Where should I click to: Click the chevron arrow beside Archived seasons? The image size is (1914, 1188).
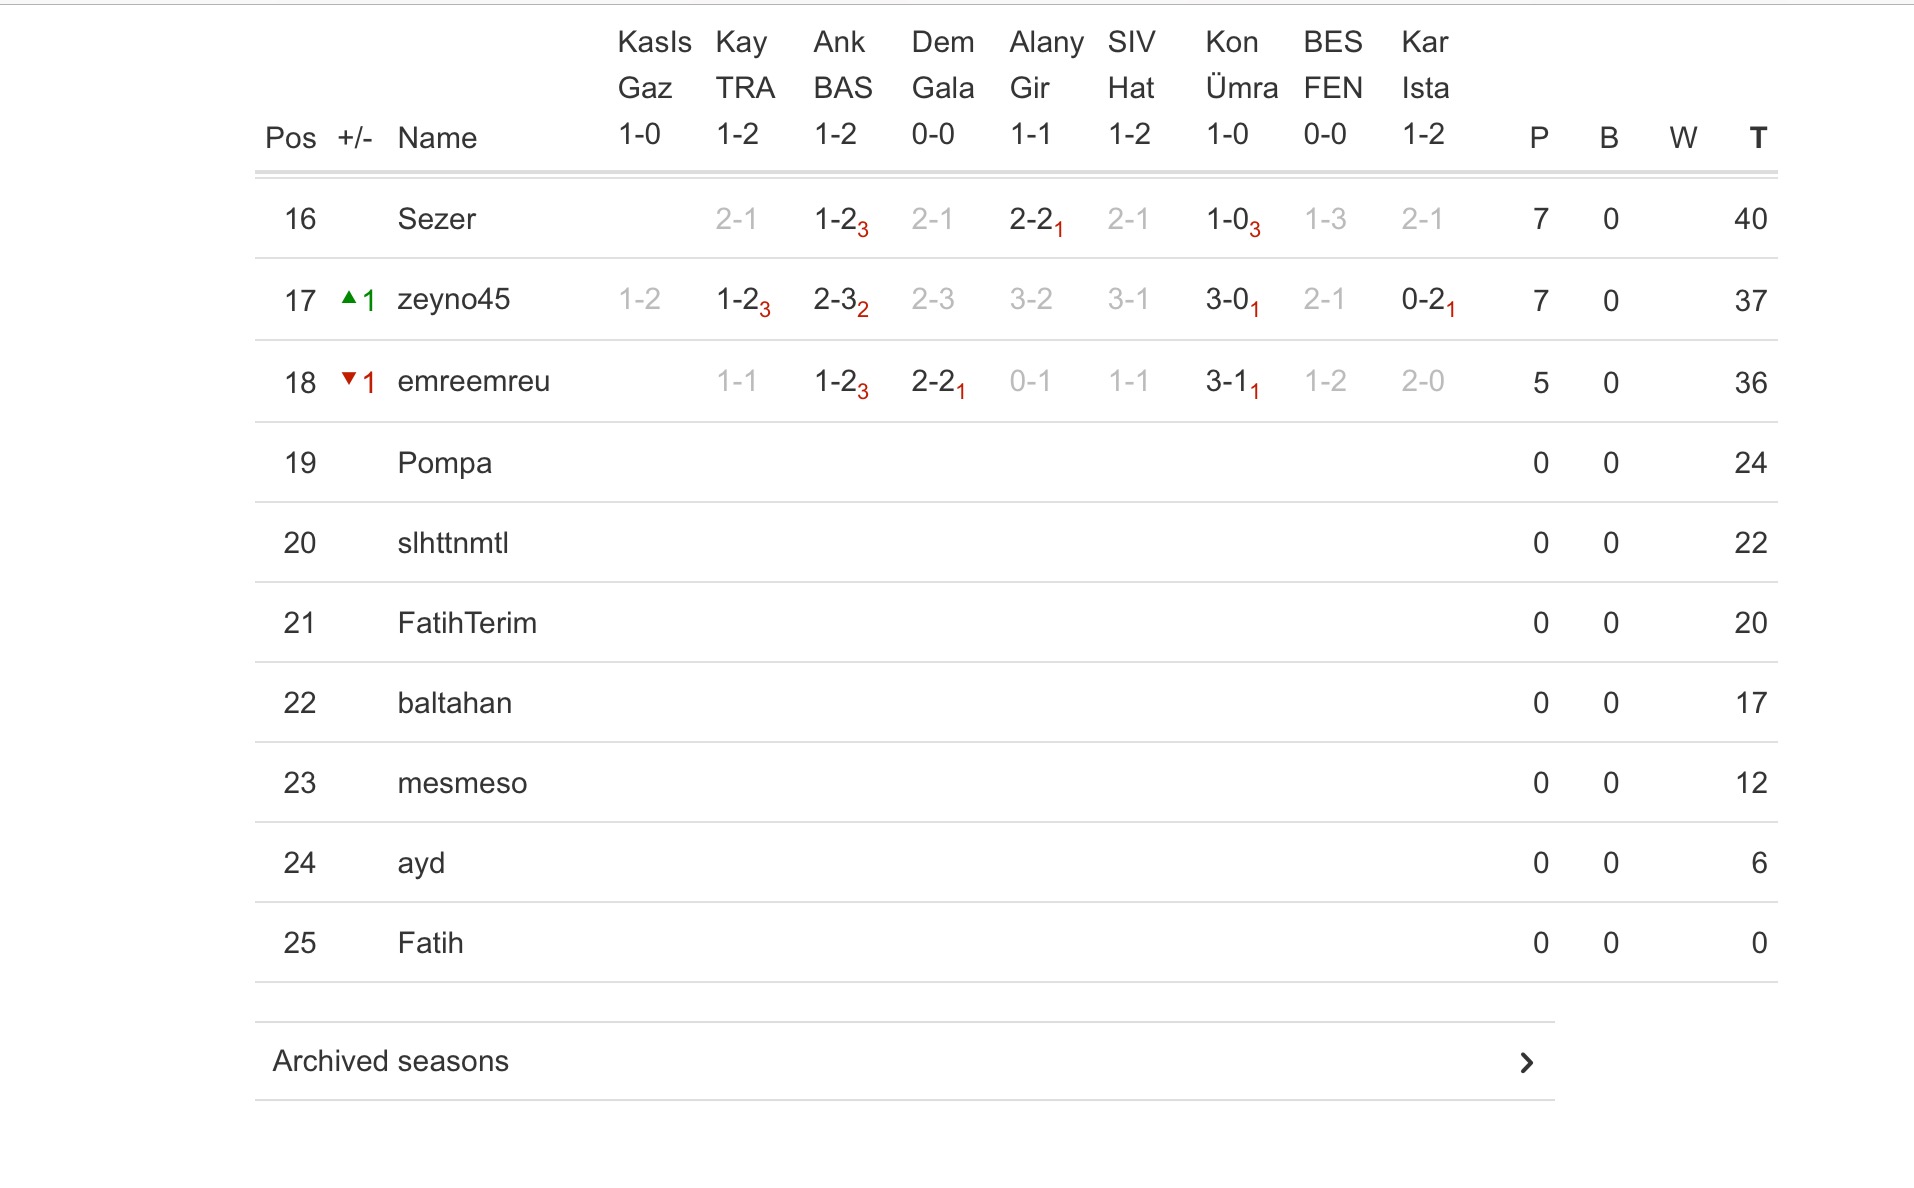(x=1526, y=1062)
